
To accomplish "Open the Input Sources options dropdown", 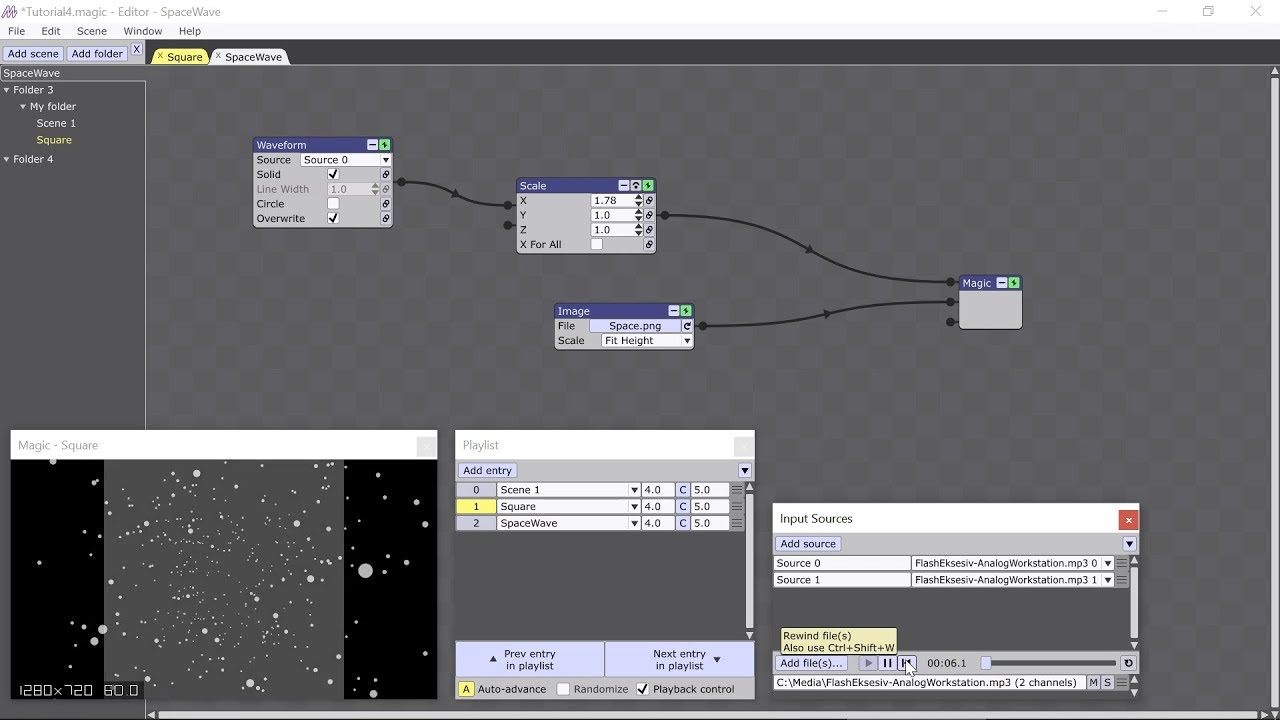I will [1129, 544].
